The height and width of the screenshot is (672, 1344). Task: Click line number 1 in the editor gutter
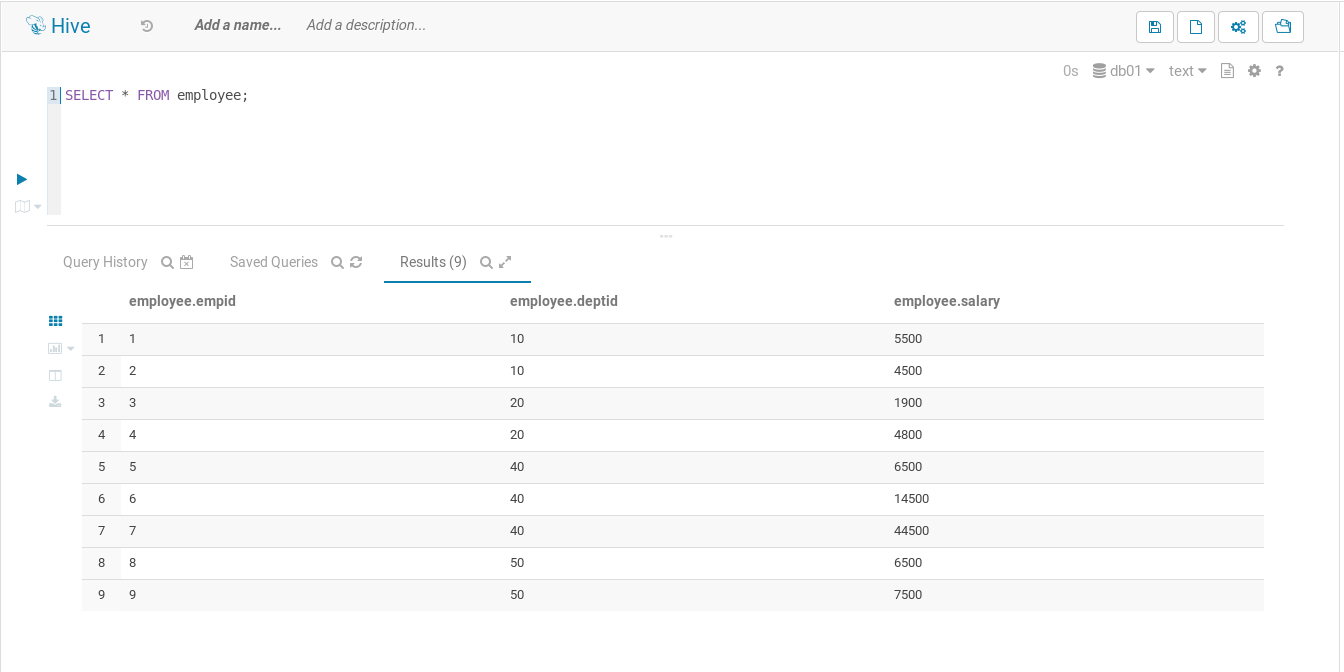(x=53, y=95)
